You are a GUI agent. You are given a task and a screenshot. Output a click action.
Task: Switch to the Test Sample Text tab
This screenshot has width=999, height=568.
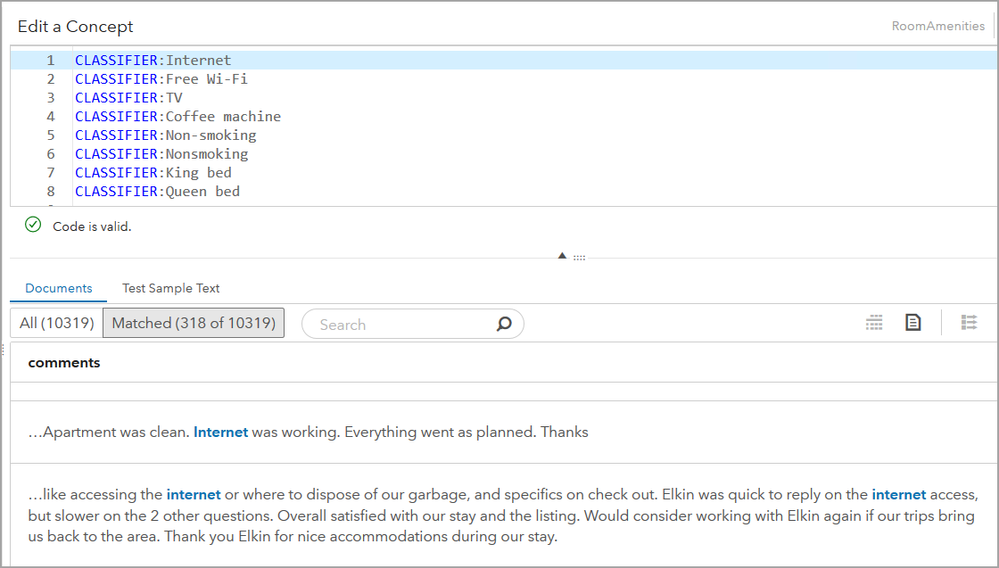pos(171,288)
